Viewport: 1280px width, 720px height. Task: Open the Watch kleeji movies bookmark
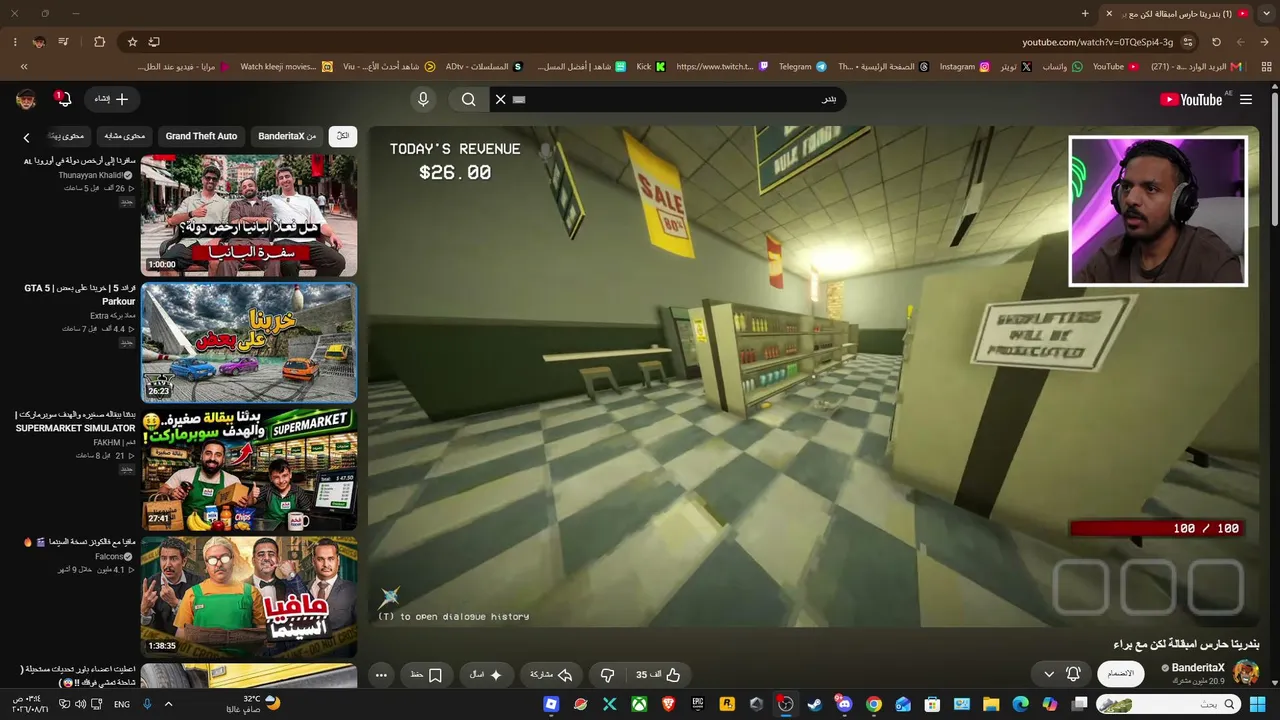tap(286, 67)
